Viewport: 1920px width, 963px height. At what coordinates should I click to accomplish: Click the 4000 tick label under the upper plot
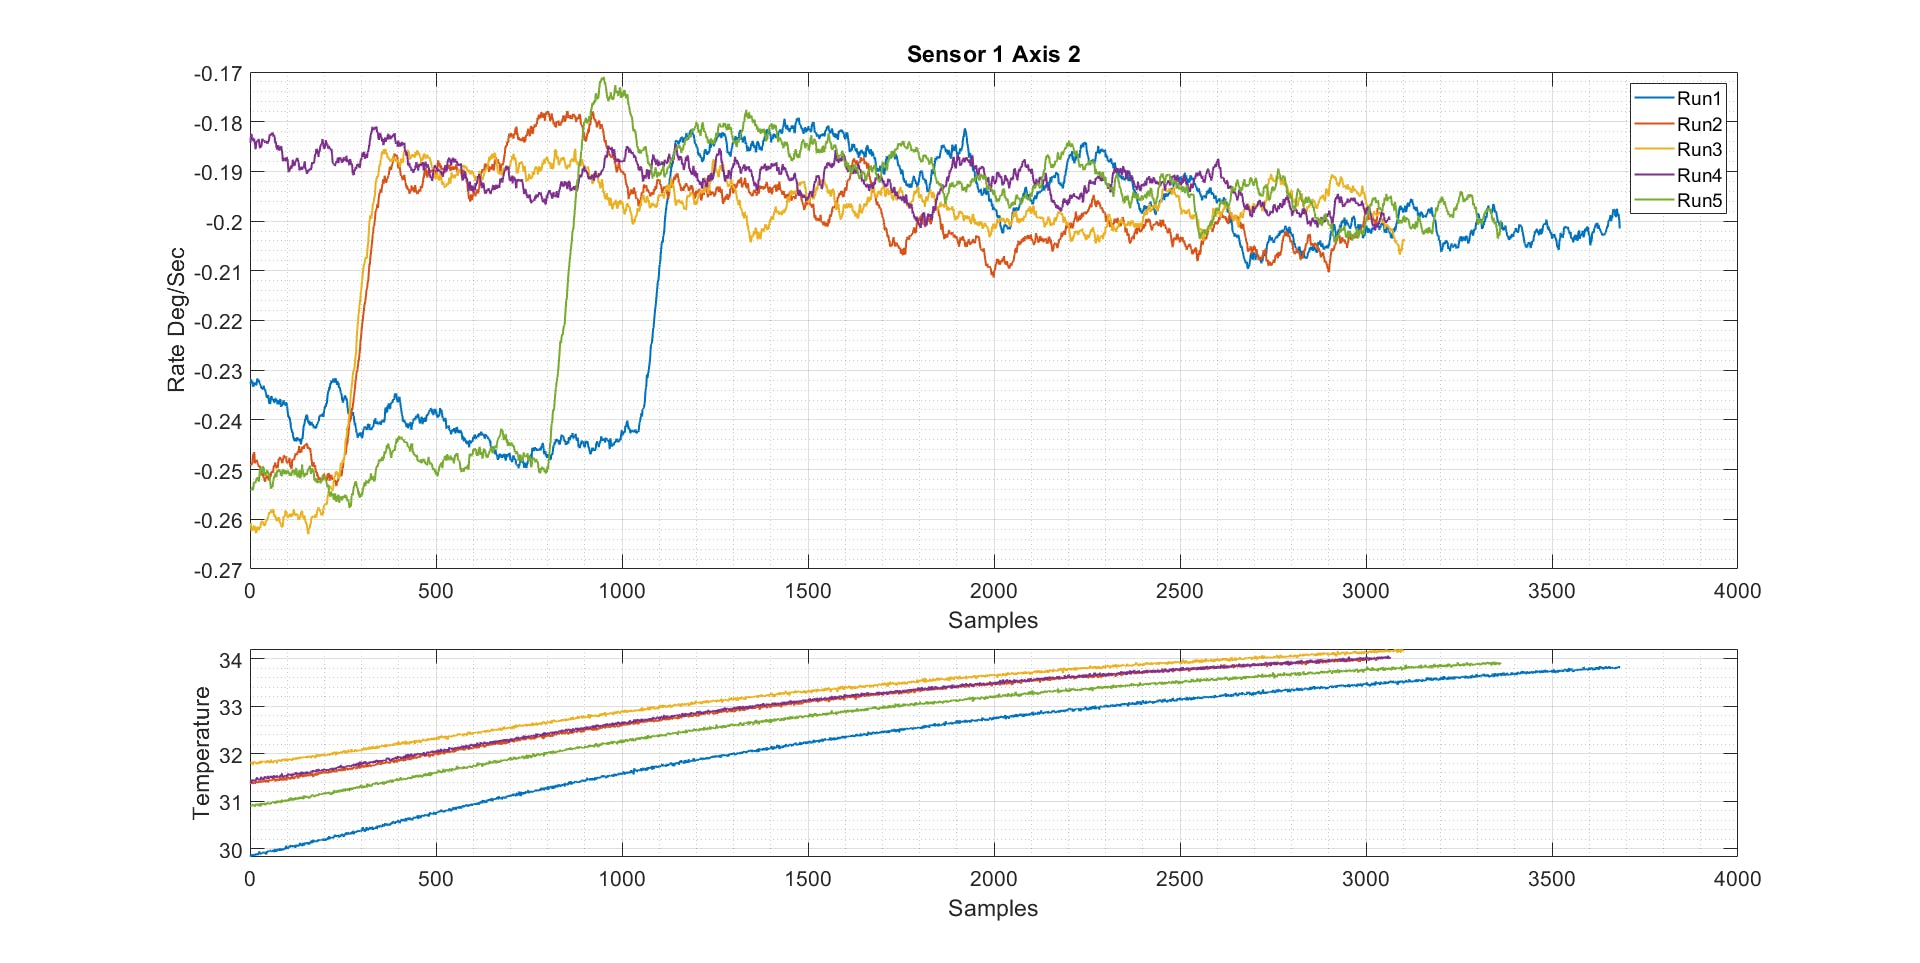[x=1737, y=591]
